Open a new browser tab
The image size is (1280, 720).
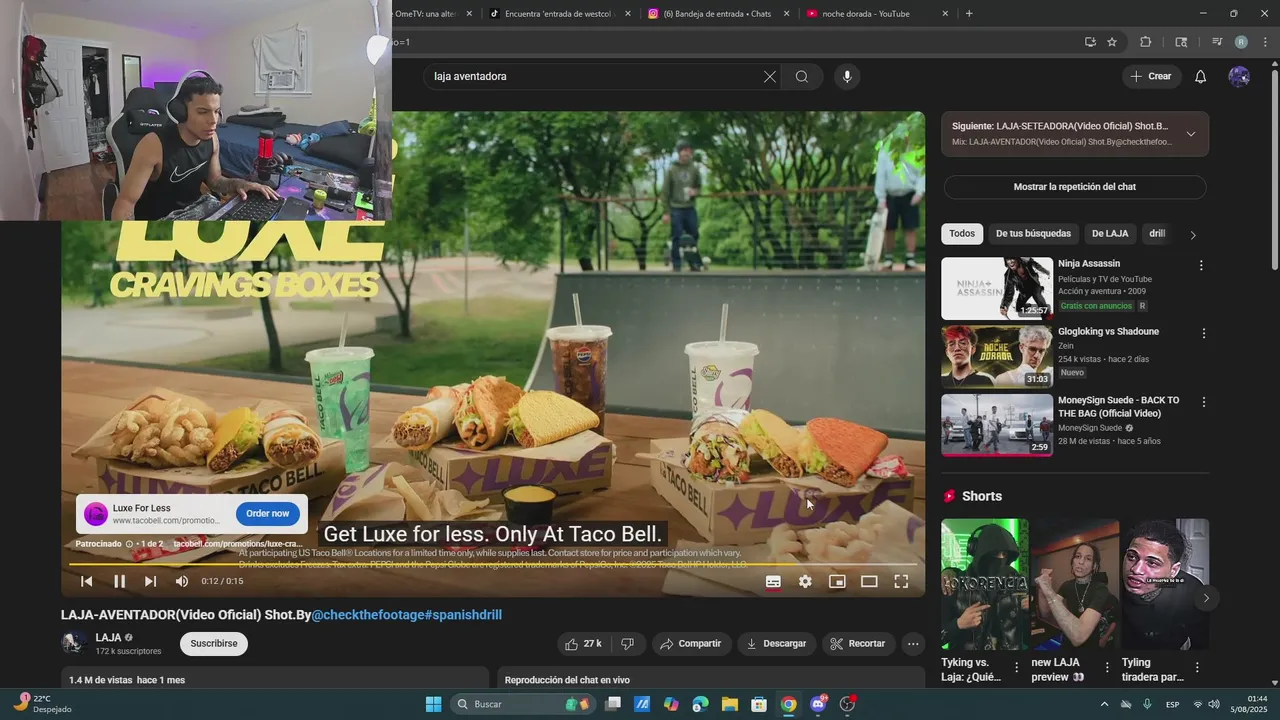point(969,14)
